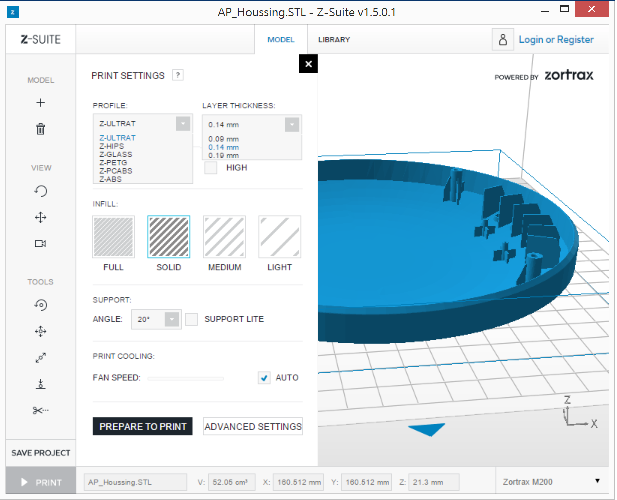617x500 pixels.
Task: Switch to the MODEL tab
Action: 281,40
